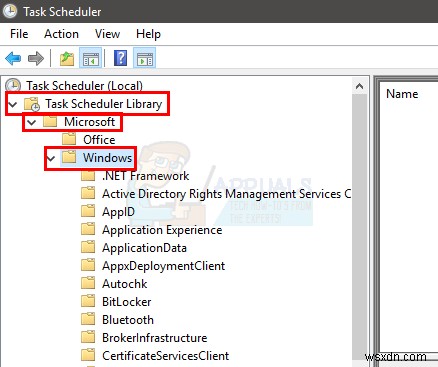The image size is (438, 367).
Task: Select the Task Scheduler Library label
Action: pos(104,104)
